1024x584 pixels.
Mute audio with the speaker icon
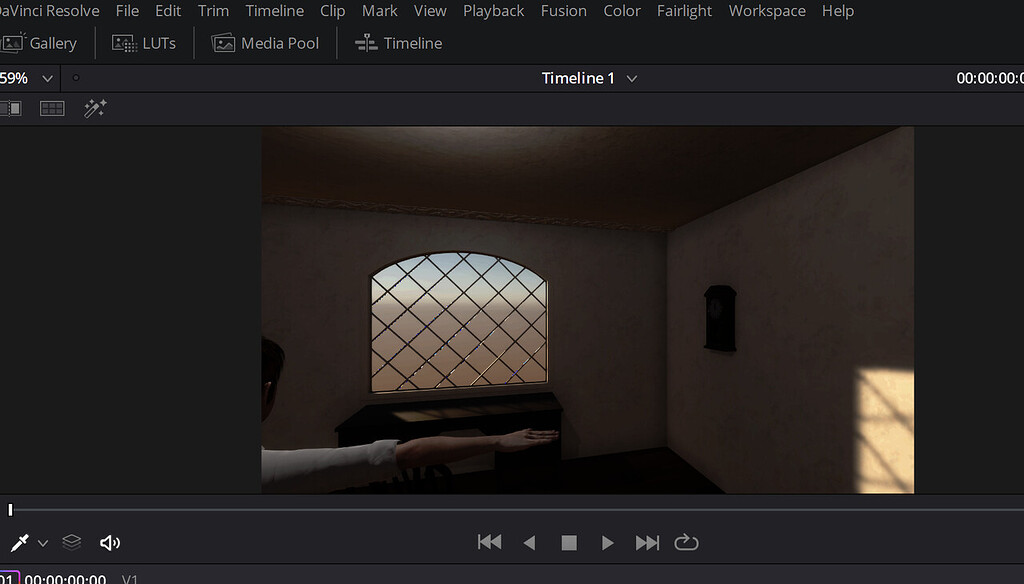[x=110, y=542]
